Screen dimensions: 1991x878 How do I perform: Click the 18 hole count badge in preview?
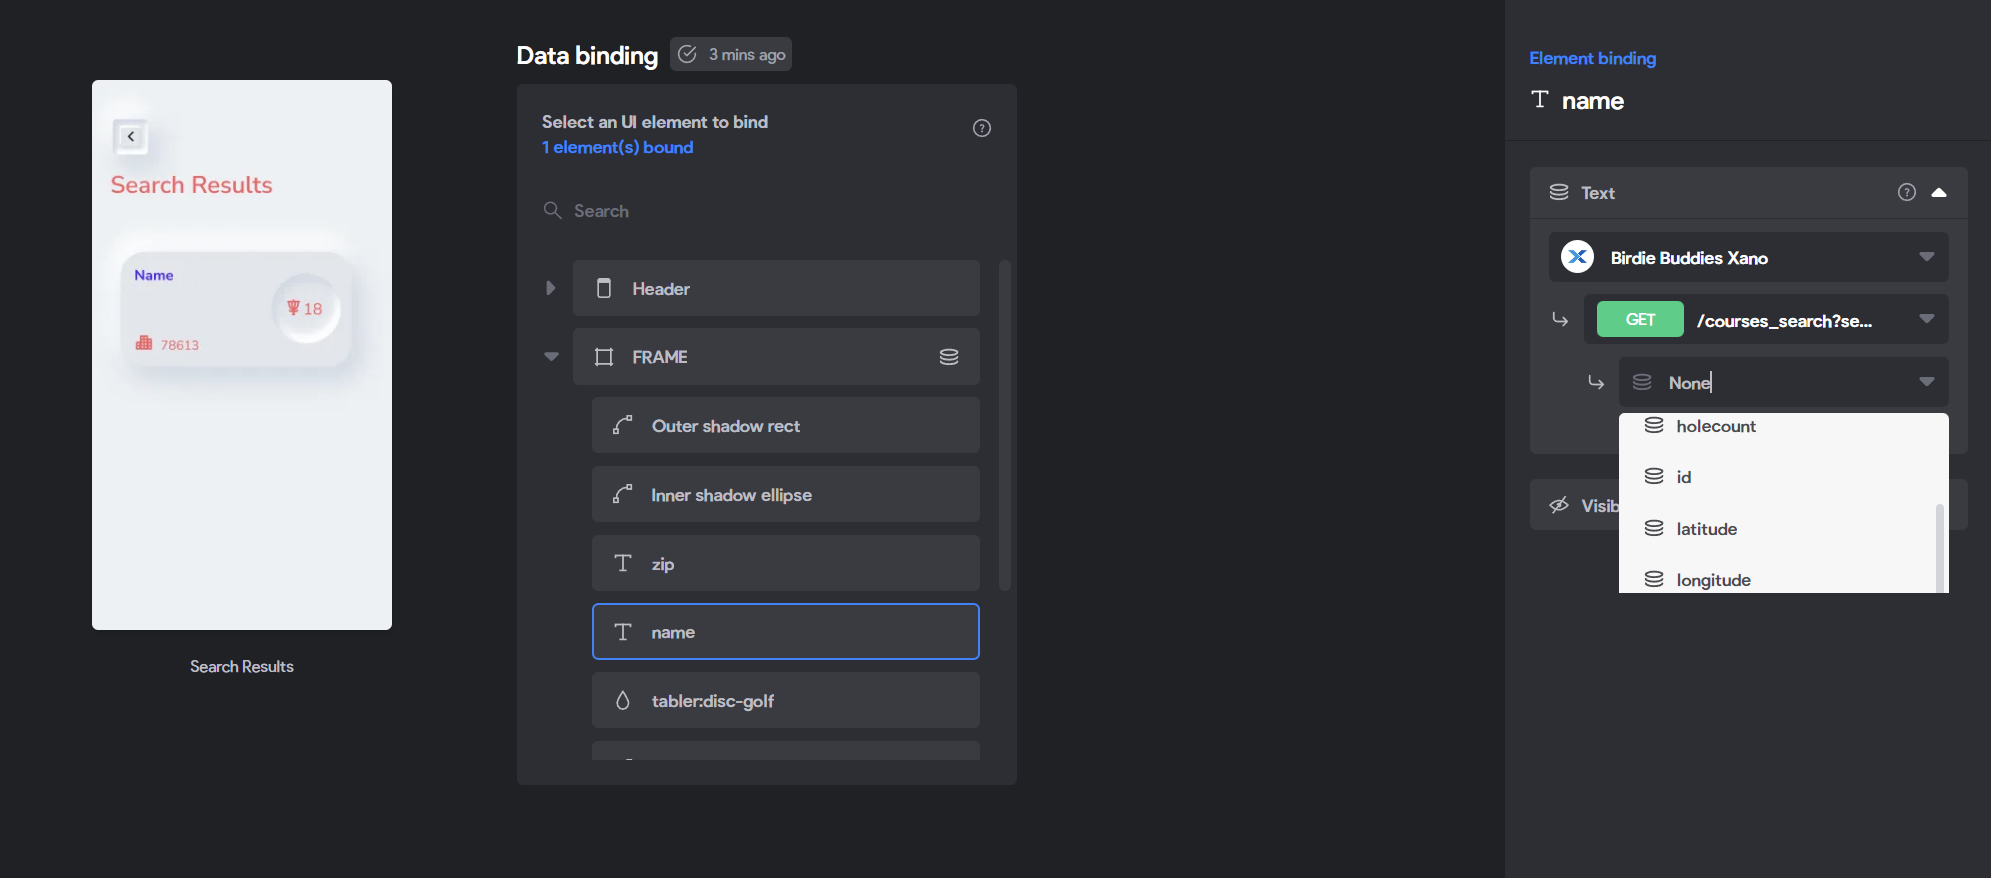point(306,308)
